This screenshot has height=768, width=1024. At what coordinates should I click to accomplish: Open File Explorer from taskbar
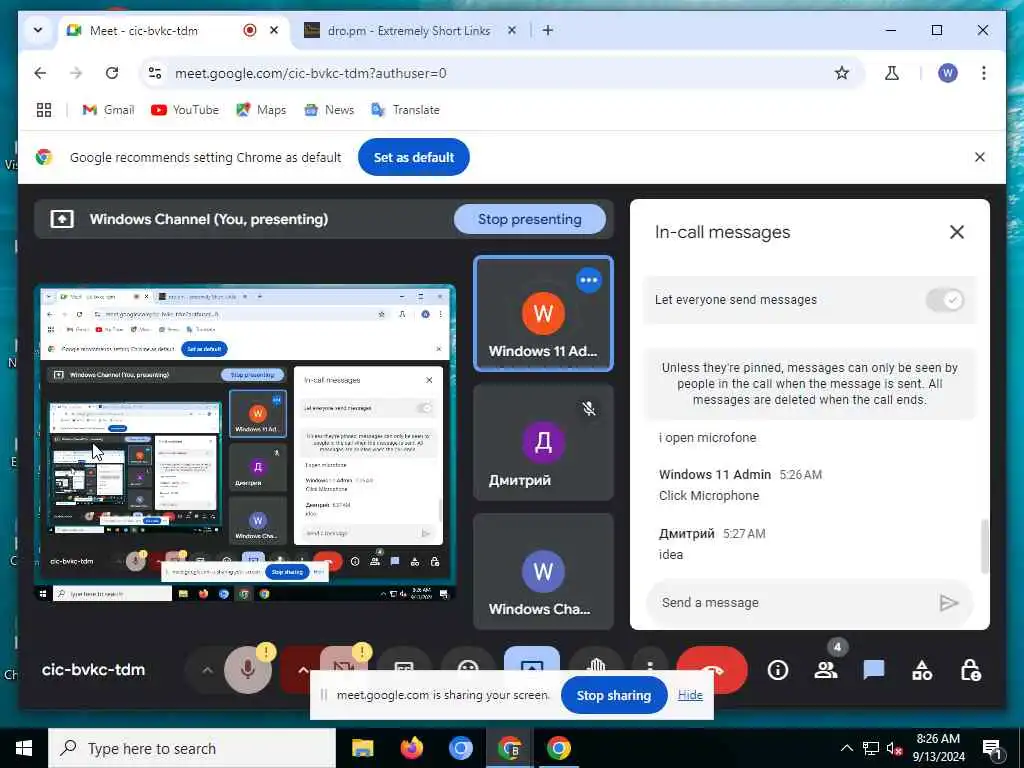(362, 748)
